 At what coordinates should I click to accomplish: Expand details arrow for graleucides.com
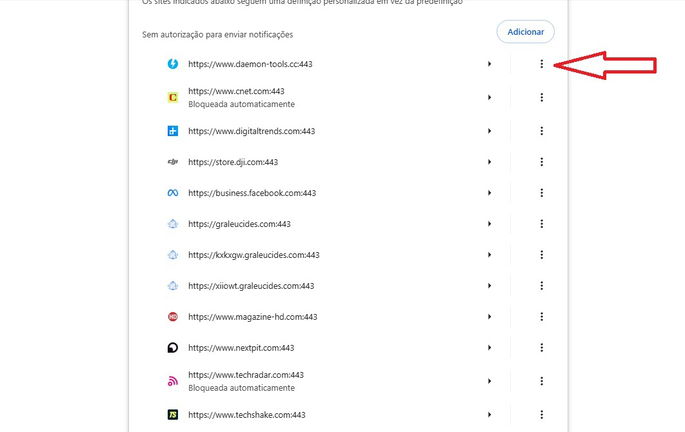click(x=490, y=224)
